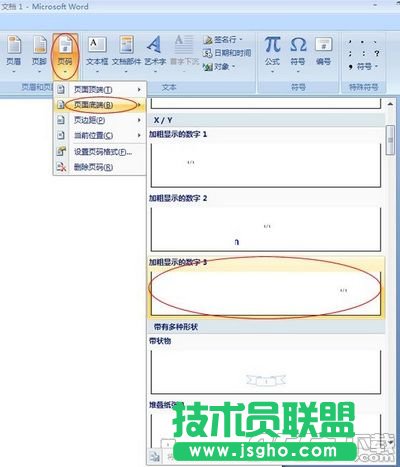
Task: Open the arrow beneath 公式
Action: [x=272, y=71]
